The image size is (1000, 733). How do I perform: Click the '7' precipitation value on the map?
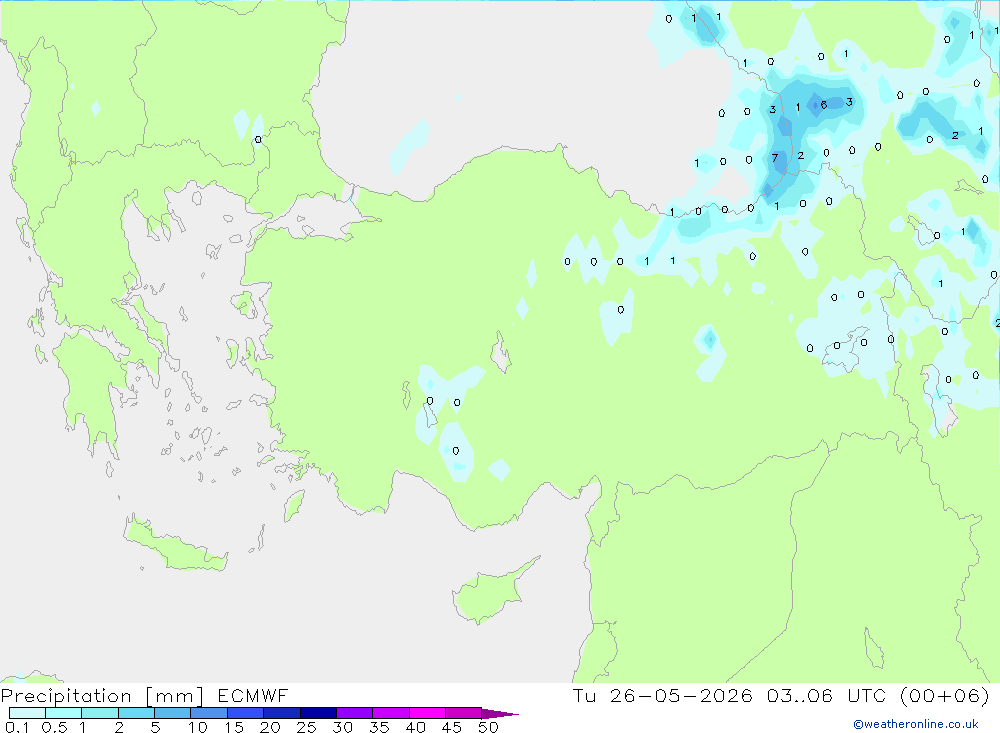[775, 158]
